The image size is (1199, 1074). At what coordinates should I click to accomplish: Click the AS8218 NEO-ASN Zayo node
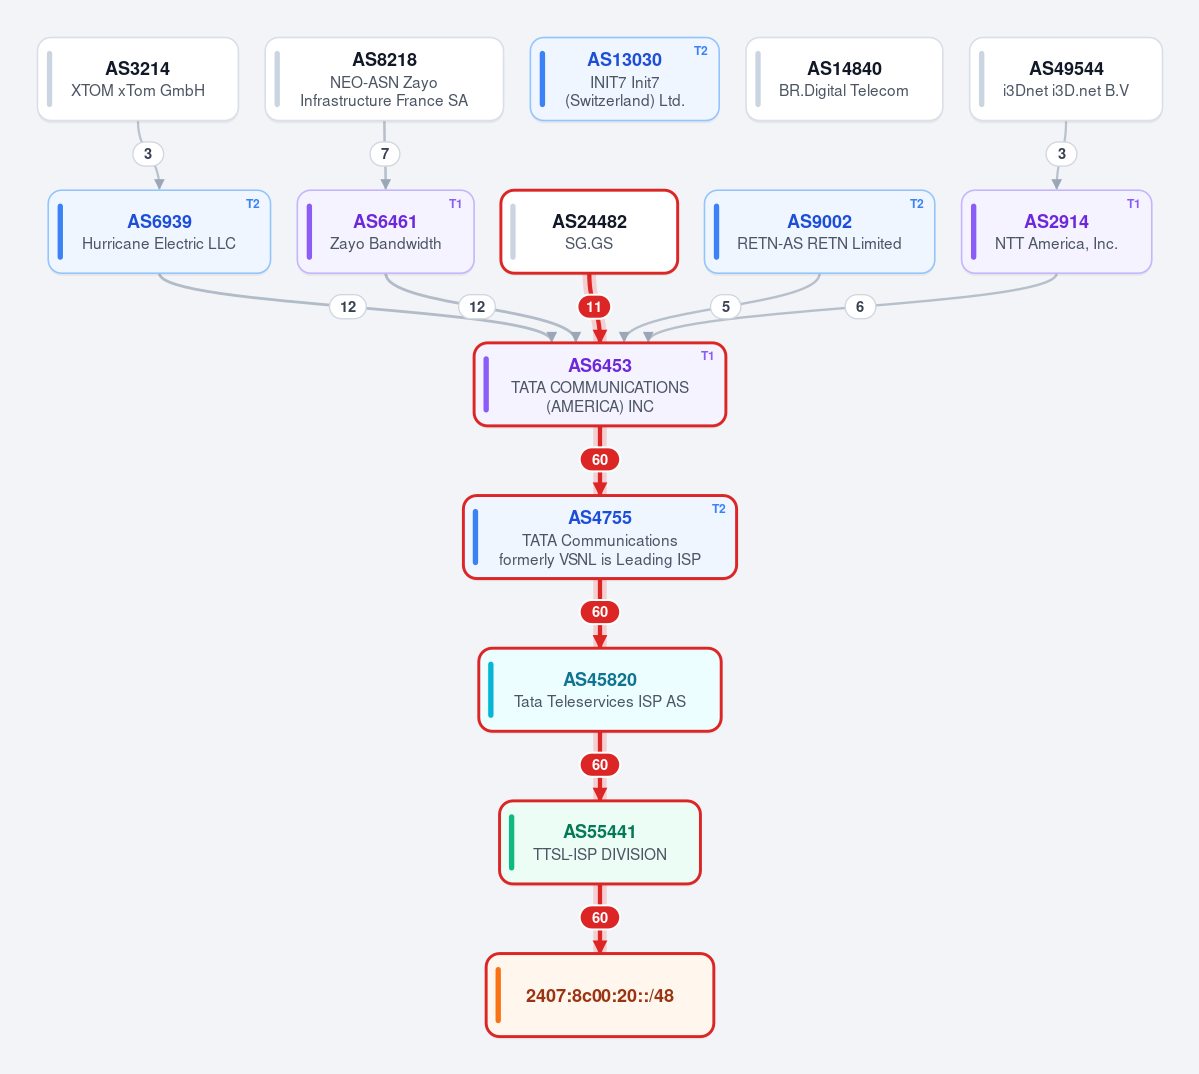click(384, 79)
